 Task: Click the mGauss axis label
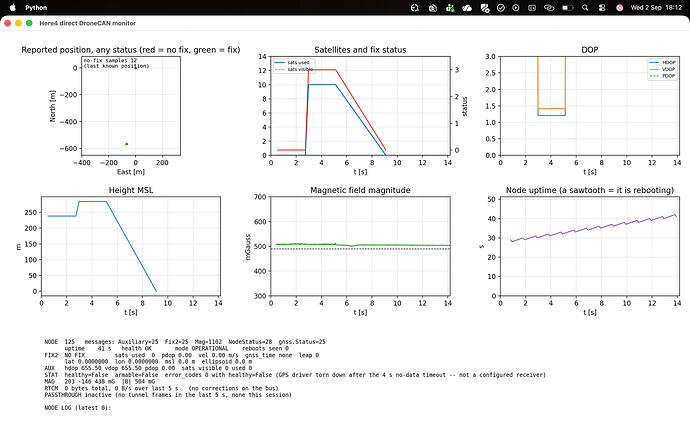click(248, 246)
